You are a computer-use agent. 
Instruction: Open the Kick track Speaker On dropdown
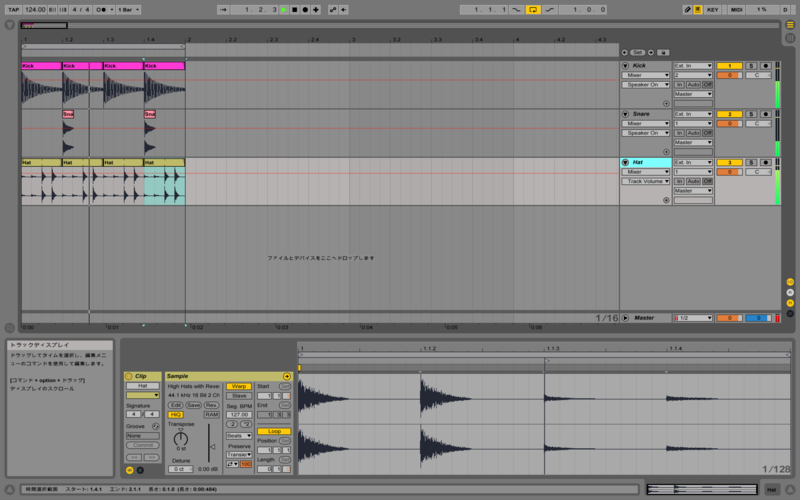coord(645,85)
